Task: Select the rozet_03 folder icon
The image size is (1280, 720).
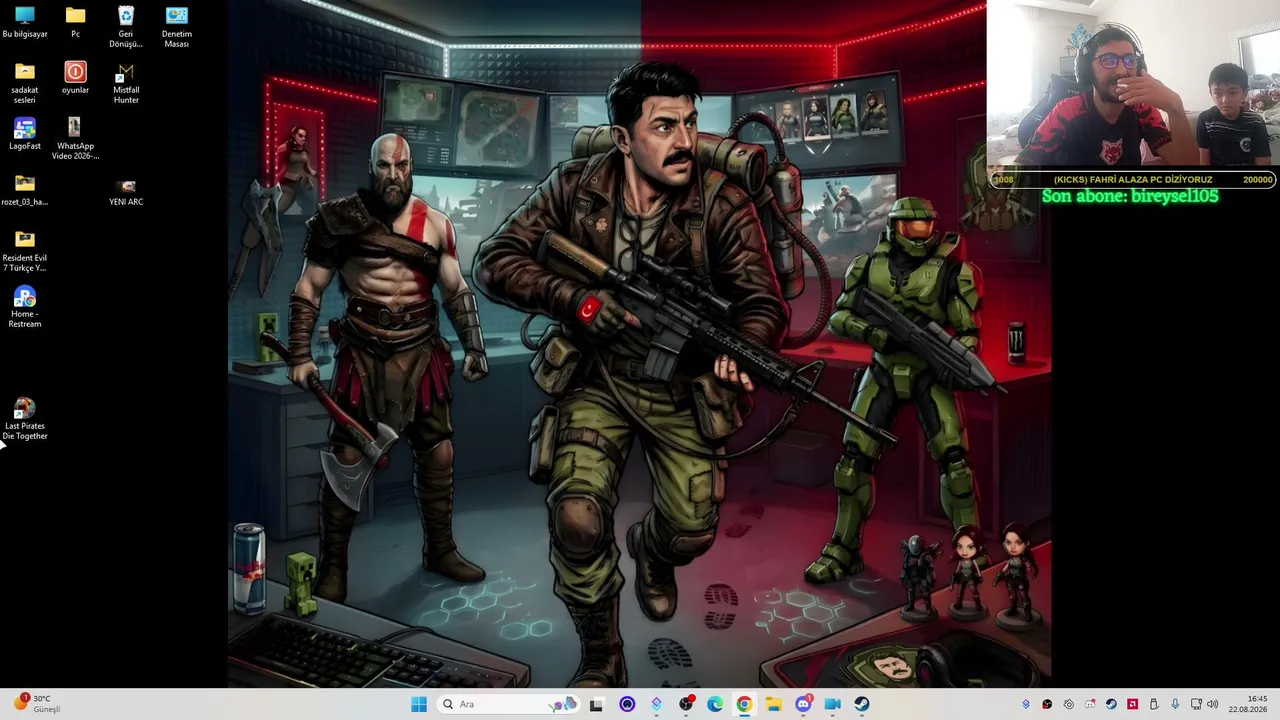Action: 25,190
